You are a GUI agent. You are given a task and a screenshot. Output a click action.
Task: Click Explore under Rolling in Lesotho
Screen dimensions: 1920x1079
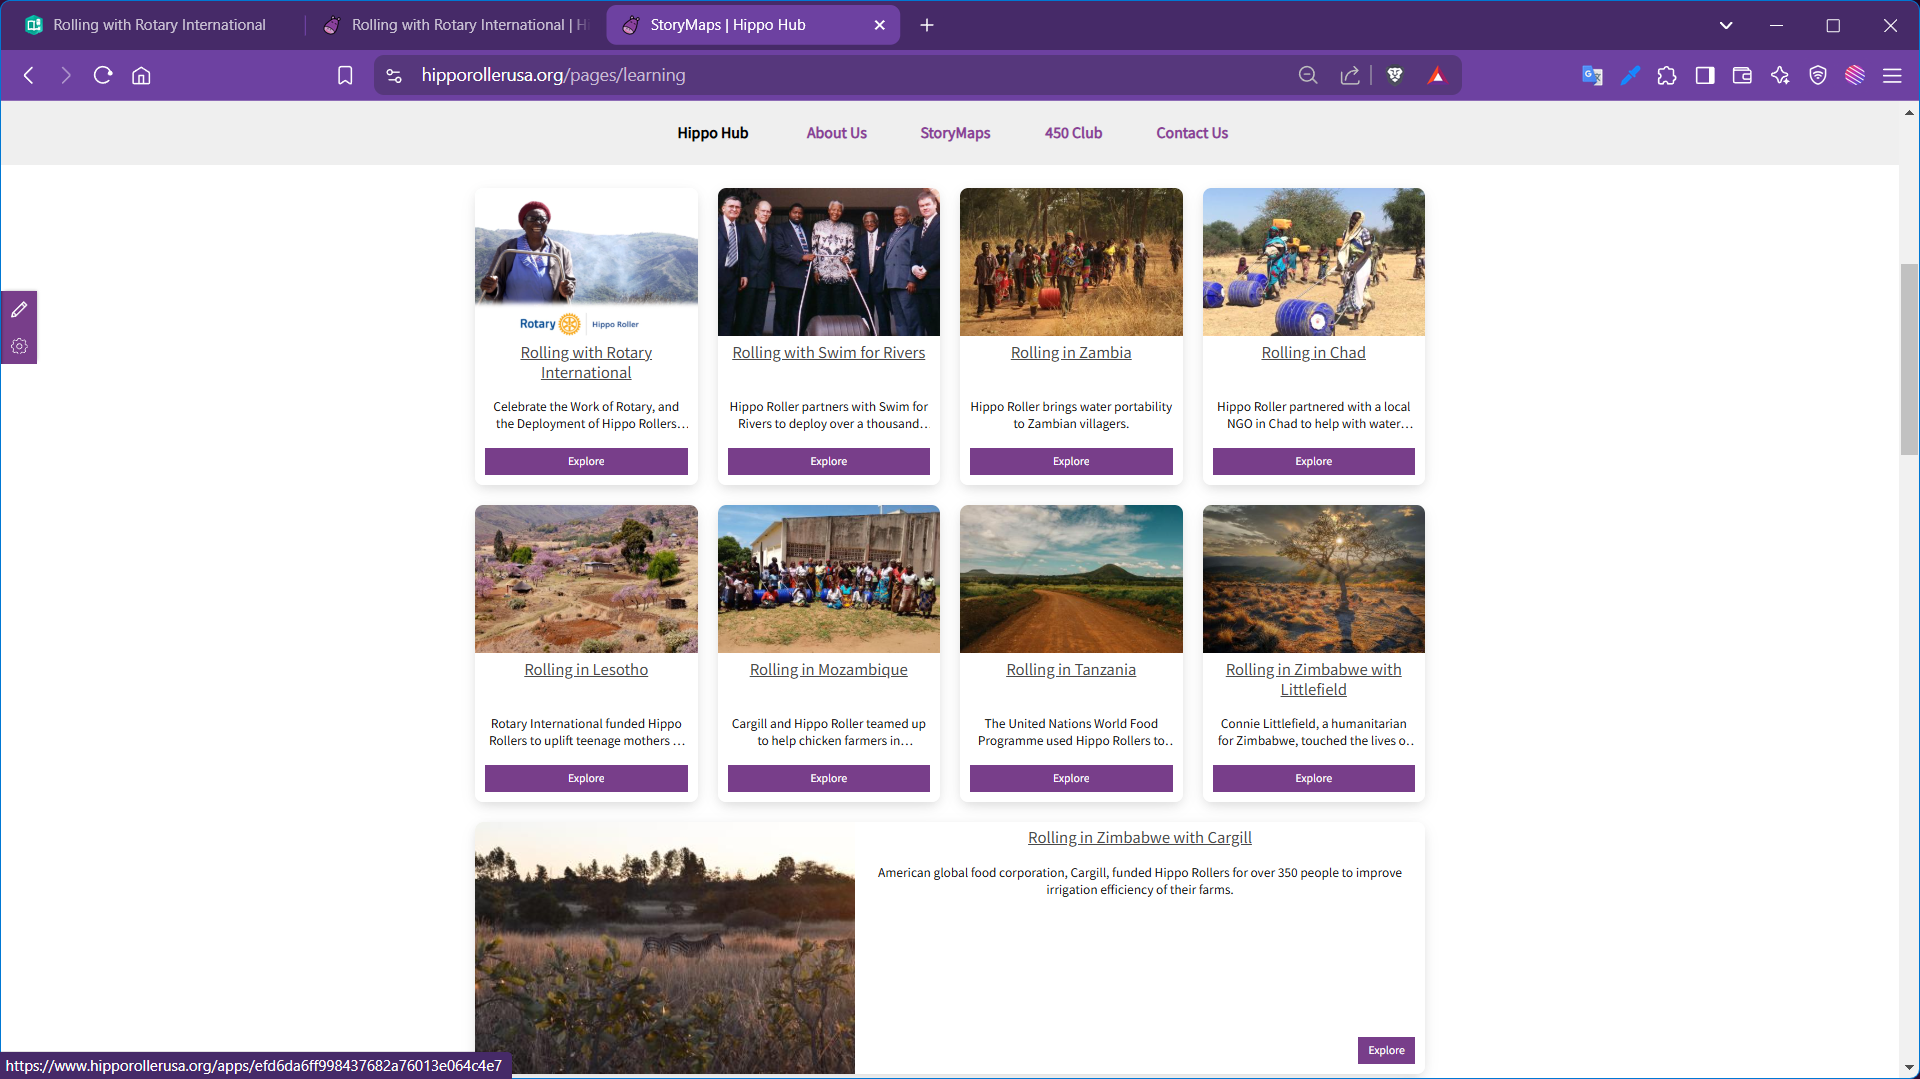click(x=586, y=778)
